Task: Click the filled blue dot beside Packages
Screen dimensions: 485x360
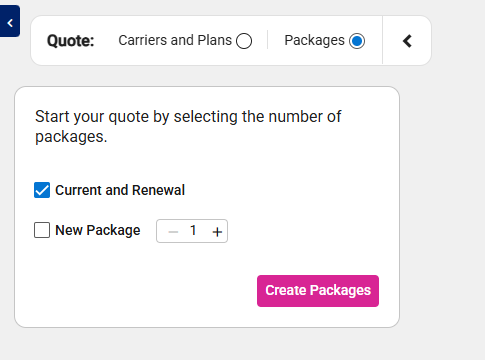Action: click(357, 41)
